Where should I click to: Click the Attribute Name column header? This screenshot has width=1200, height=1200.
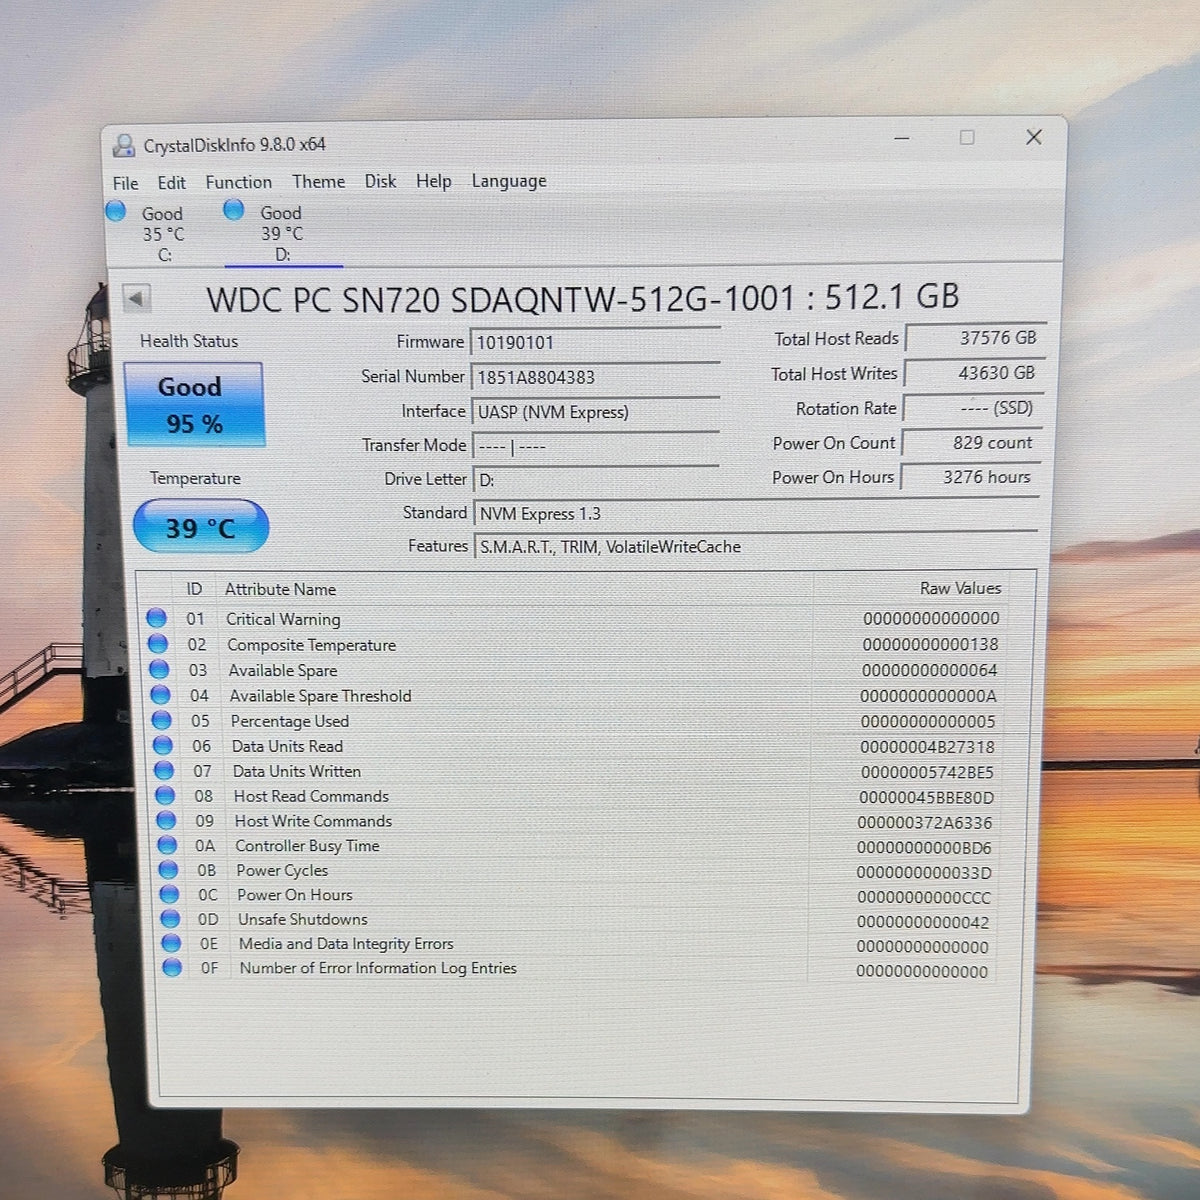pyautogui.click(x=280, y=589)
